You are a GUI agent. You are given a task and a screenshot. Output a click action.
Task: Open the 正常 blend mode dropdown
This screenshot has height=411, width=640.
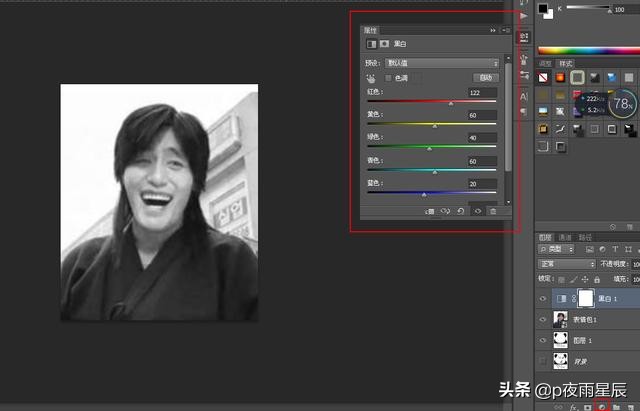[566, 264]
